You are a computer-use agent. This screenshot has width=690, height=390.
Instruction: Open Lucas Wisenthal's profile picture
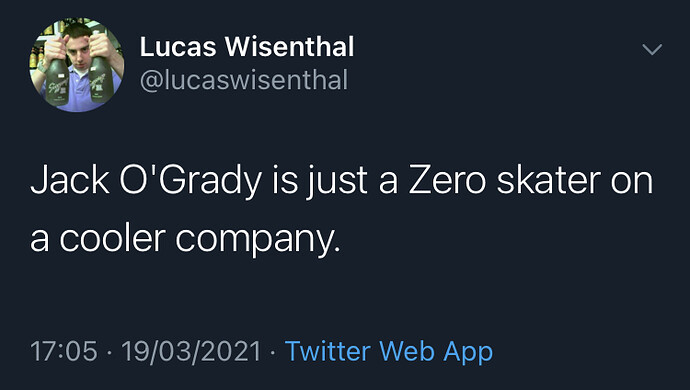77,65
